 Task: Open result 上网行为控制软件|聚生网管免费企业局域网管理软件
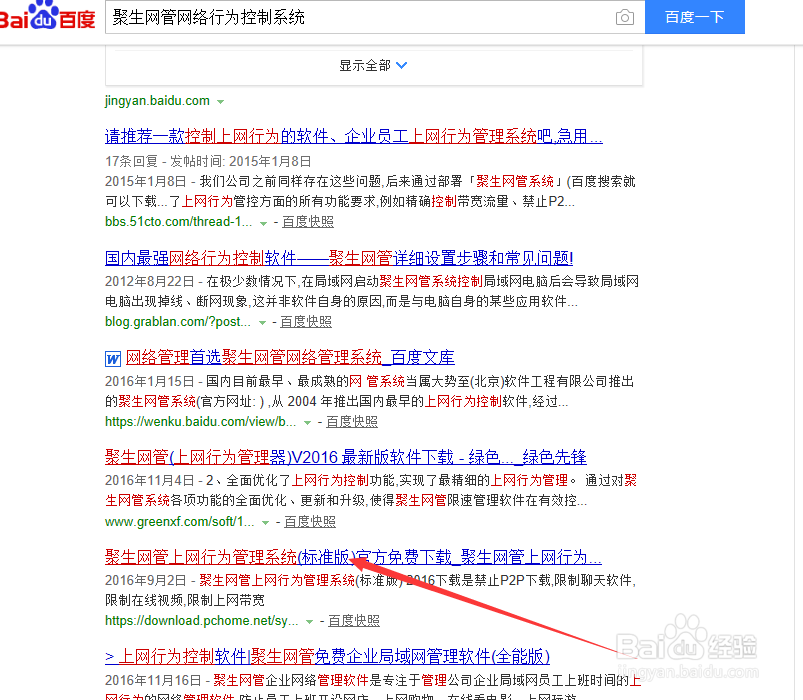coord(327,656)
